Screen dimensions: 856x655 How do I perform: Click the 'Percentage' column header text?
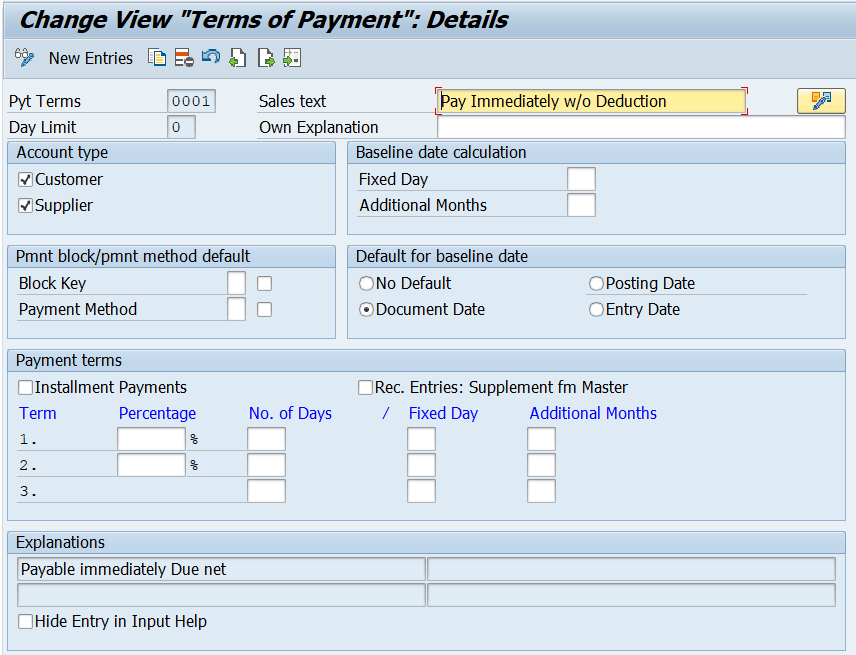pos(157,413)
